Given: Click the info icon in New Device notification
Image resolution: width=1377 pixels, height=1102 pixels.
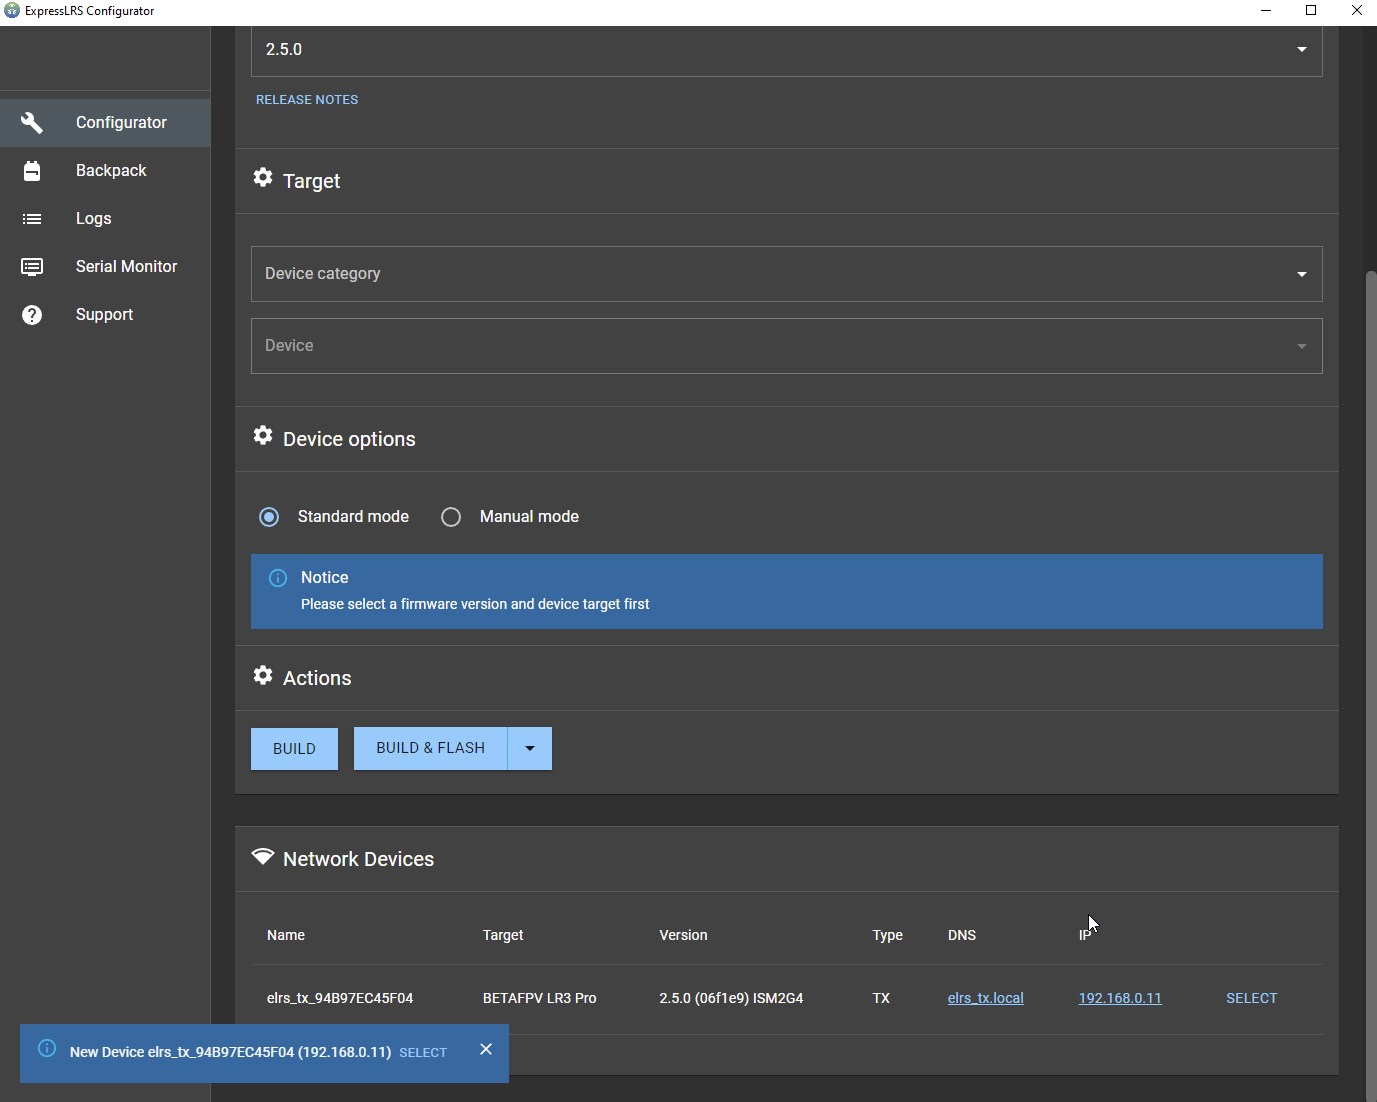Looking at the screenshot, I should click(47, 1049).
